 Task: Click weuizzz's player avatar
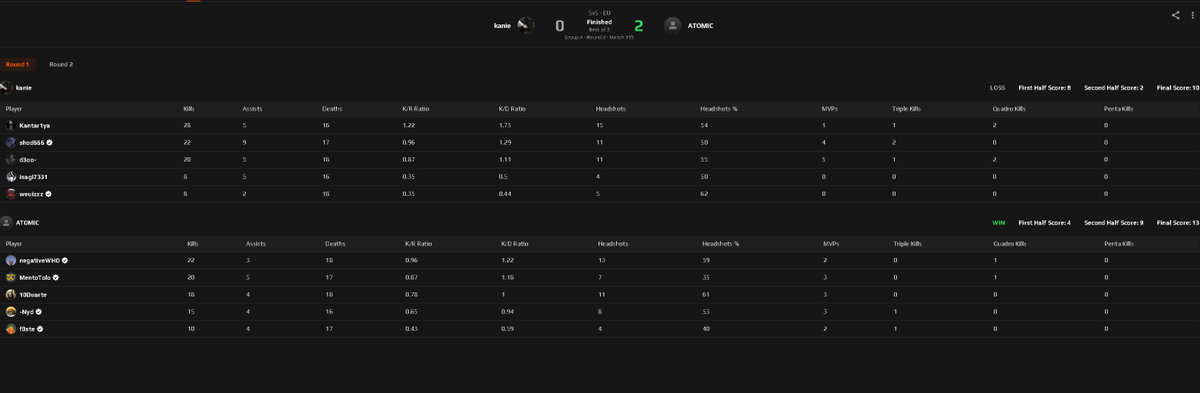10,193
